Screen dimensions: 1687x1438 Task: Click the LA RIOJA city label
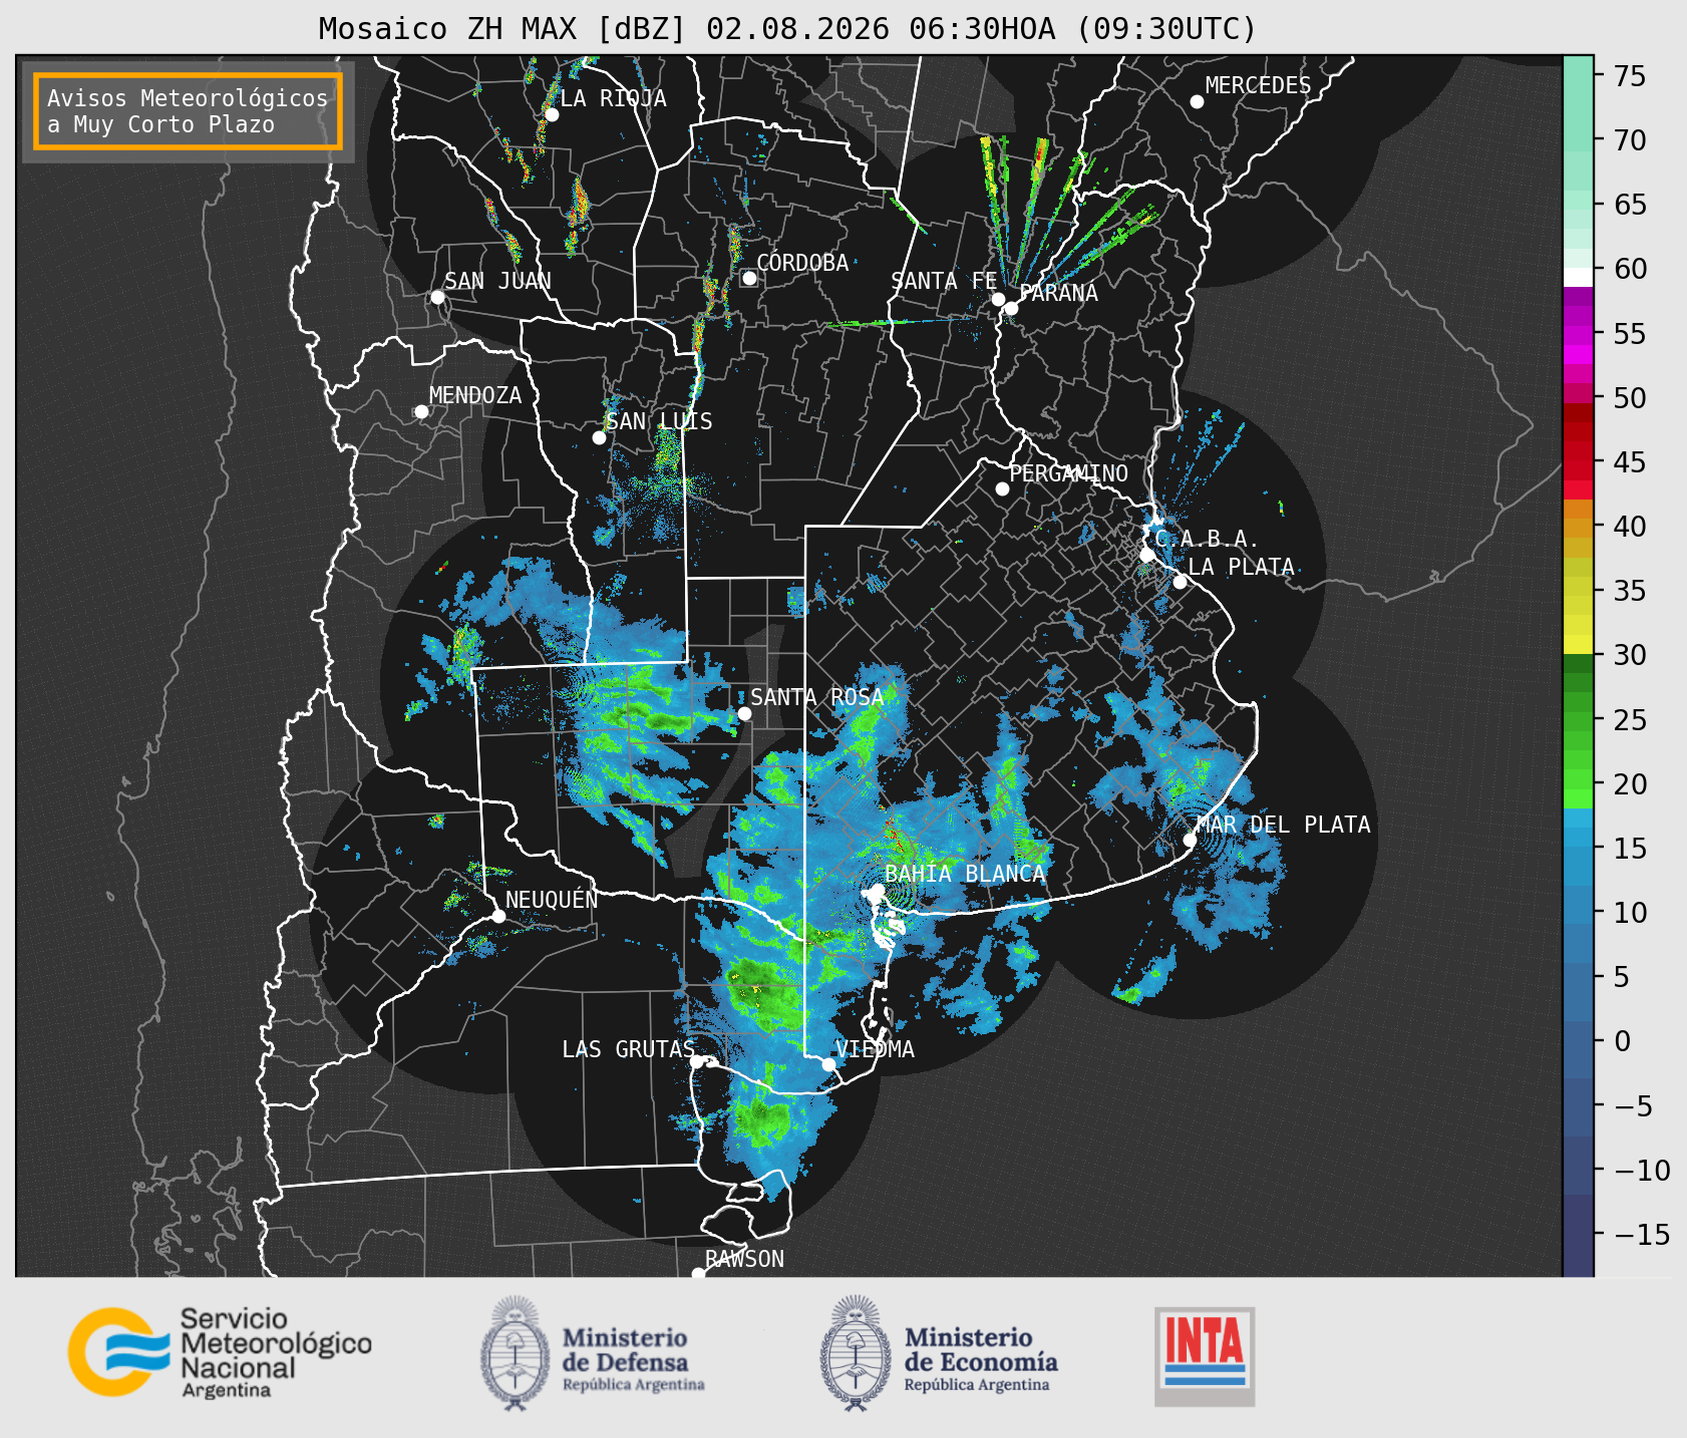613,98
